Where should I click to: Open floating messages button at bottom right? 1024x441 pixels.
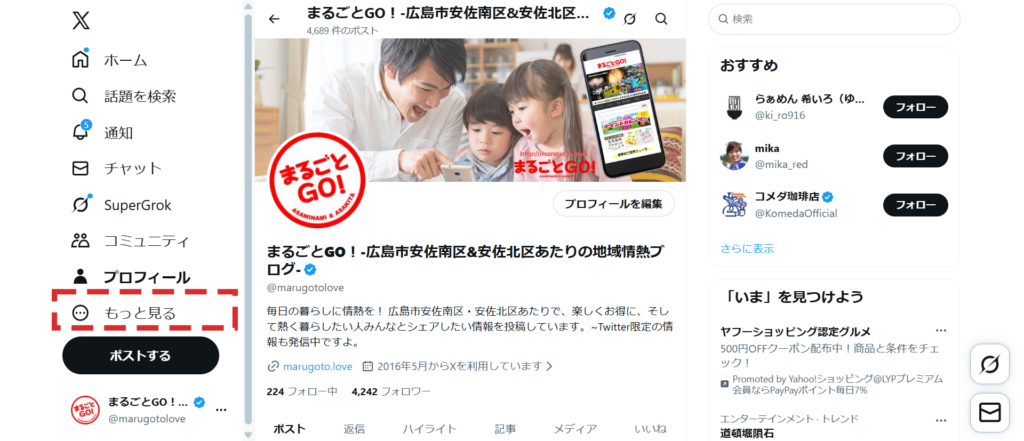pyautogui.click(x=989, y=413)
